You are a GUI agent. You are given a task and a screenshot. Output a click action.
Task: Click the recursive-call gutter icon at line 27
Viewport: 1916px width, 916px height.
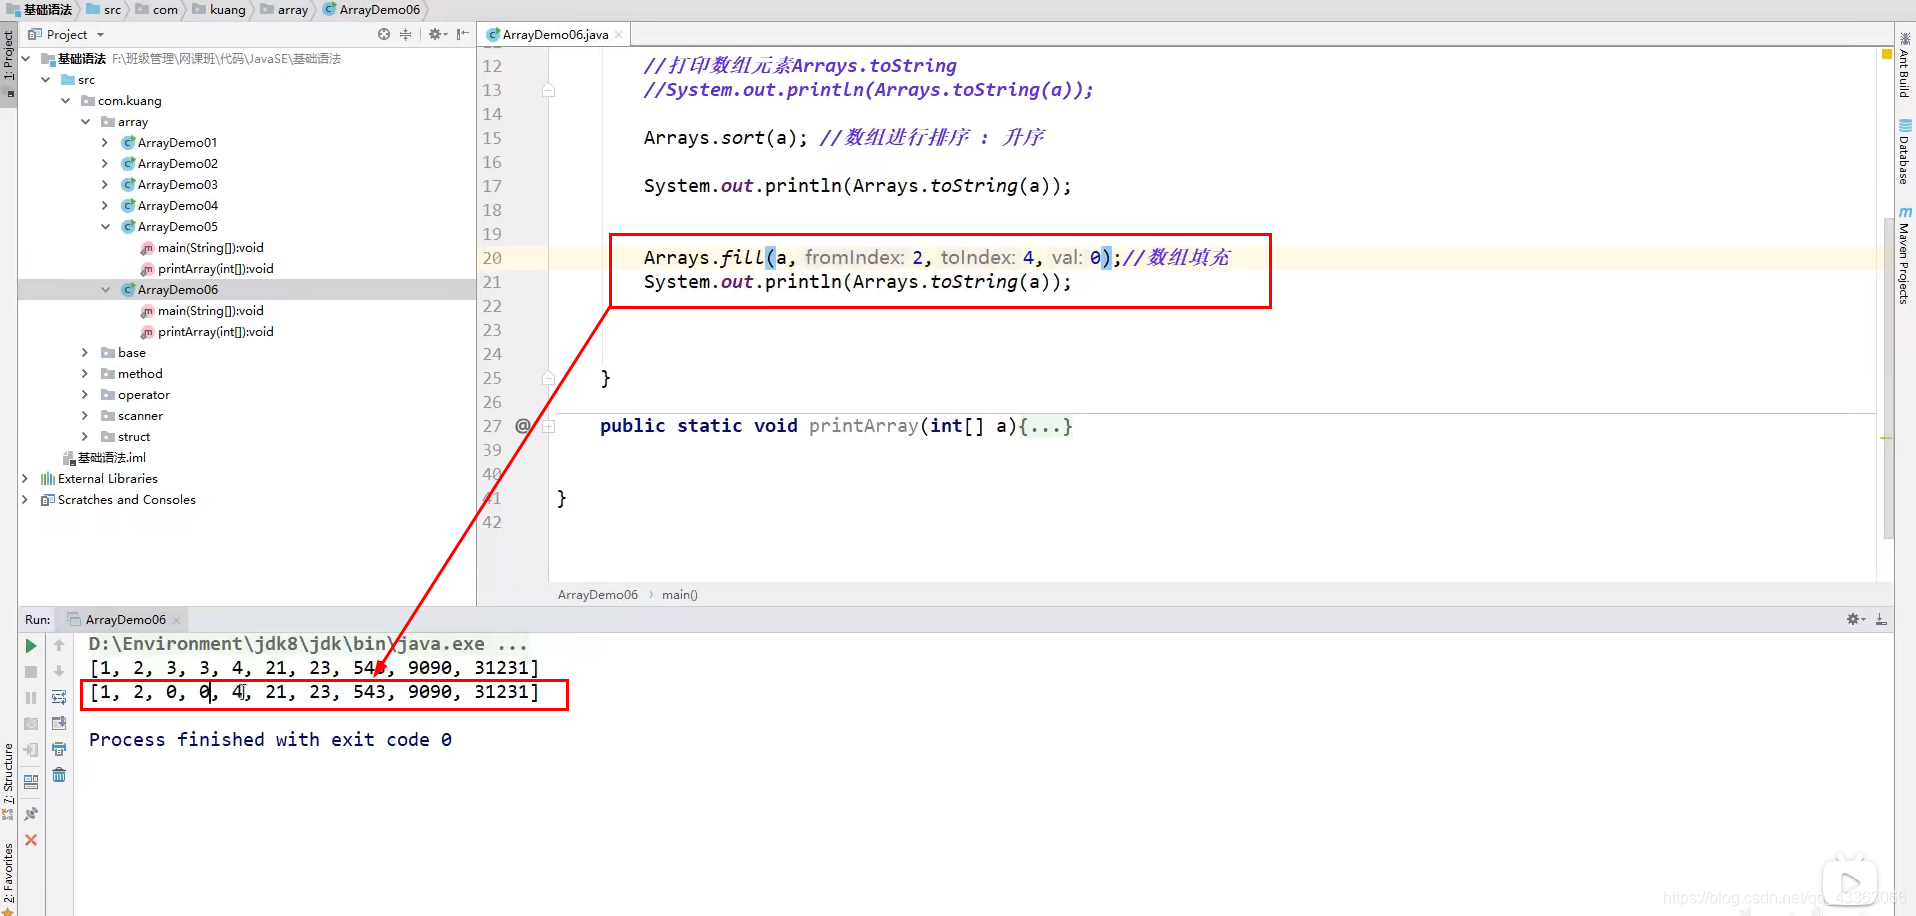coord(522,426)
